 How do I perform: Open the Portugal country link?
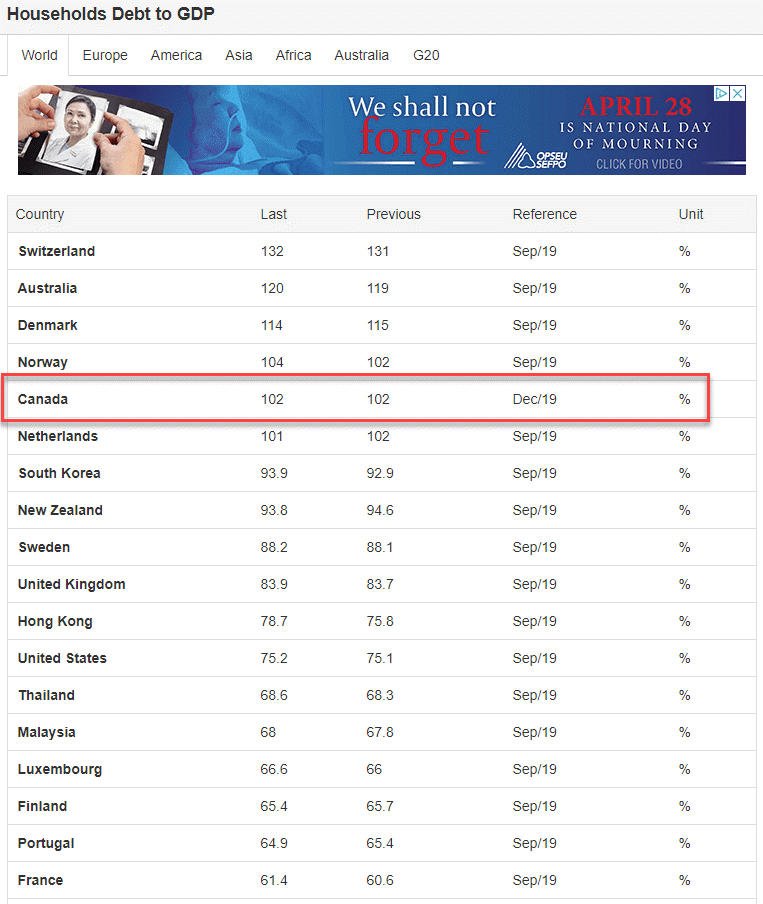click(46, 843)
